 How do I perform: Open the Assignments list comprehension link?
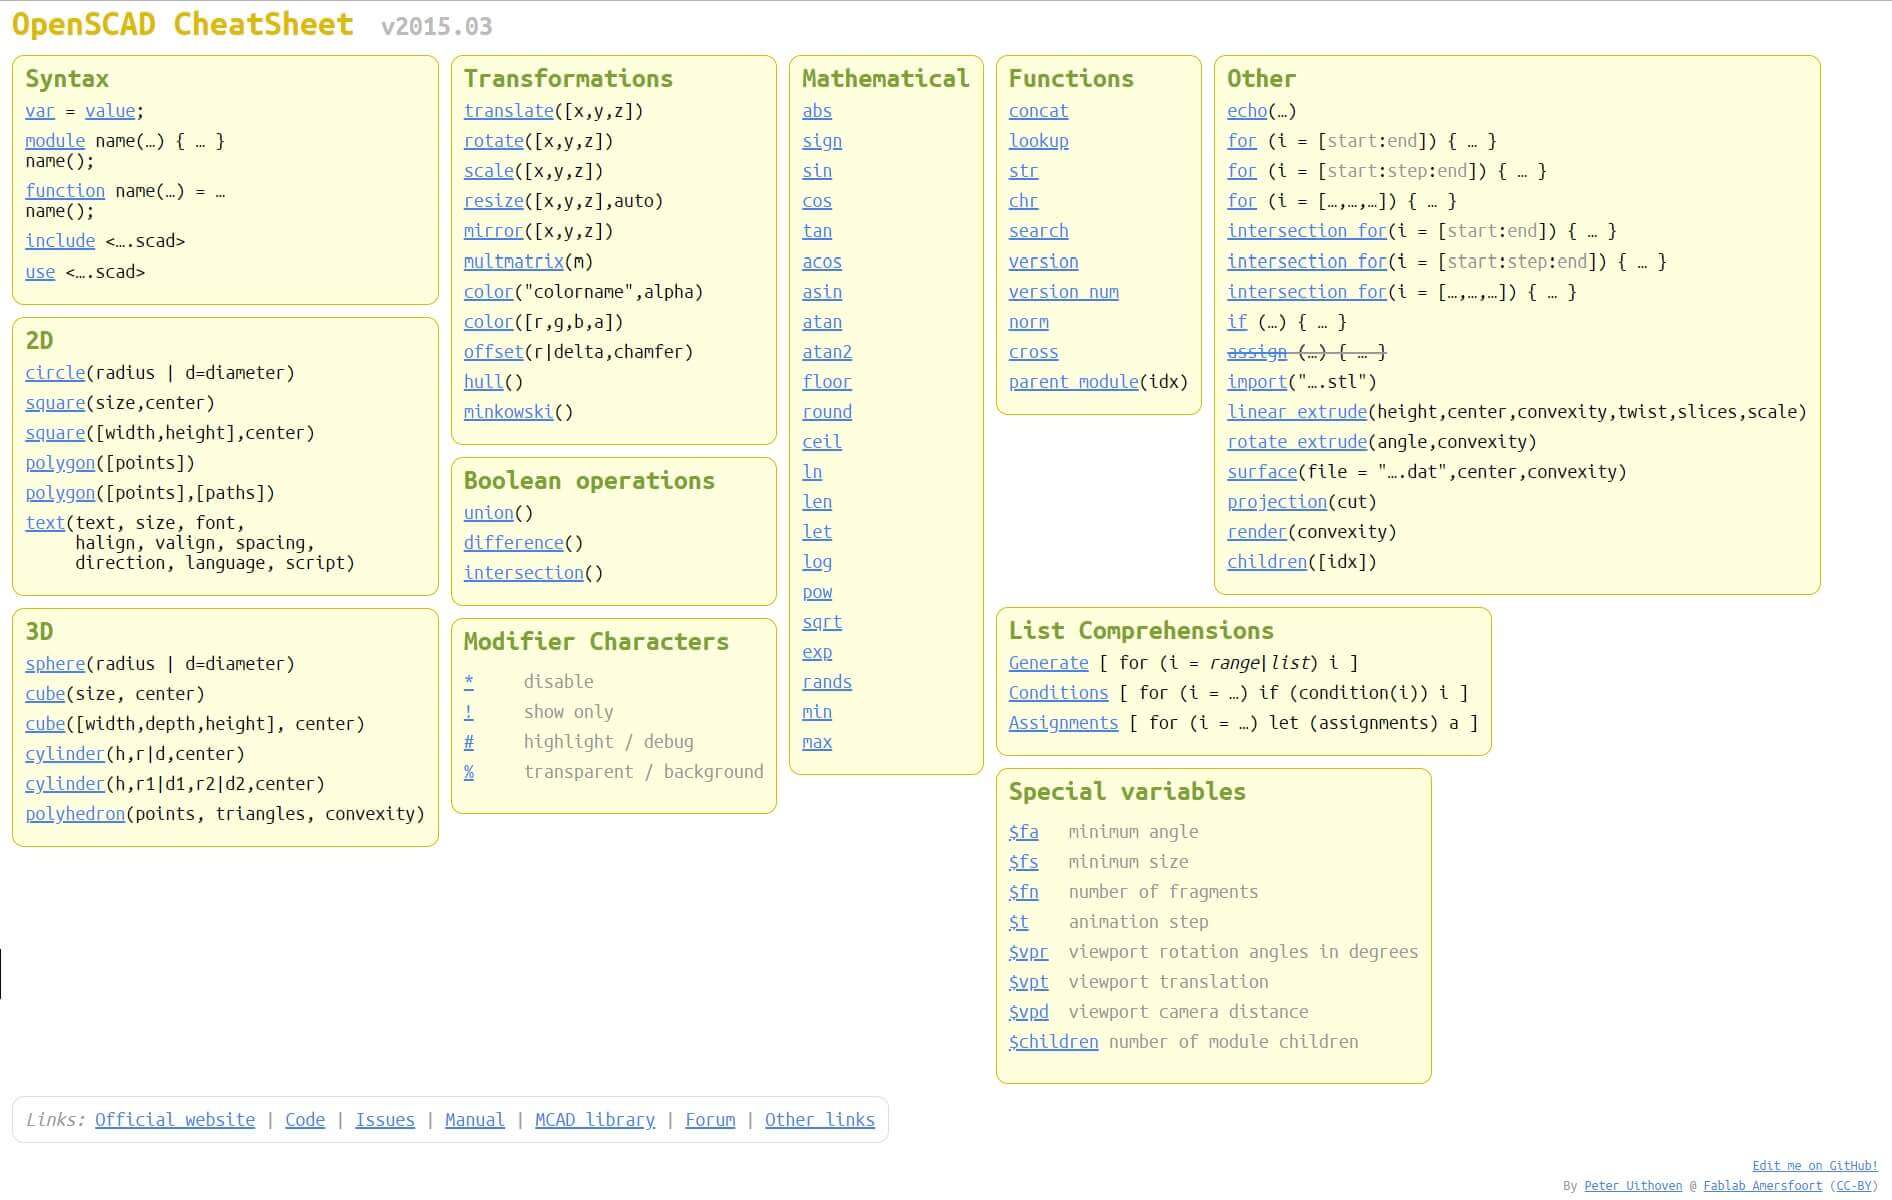click(1063, 723)
